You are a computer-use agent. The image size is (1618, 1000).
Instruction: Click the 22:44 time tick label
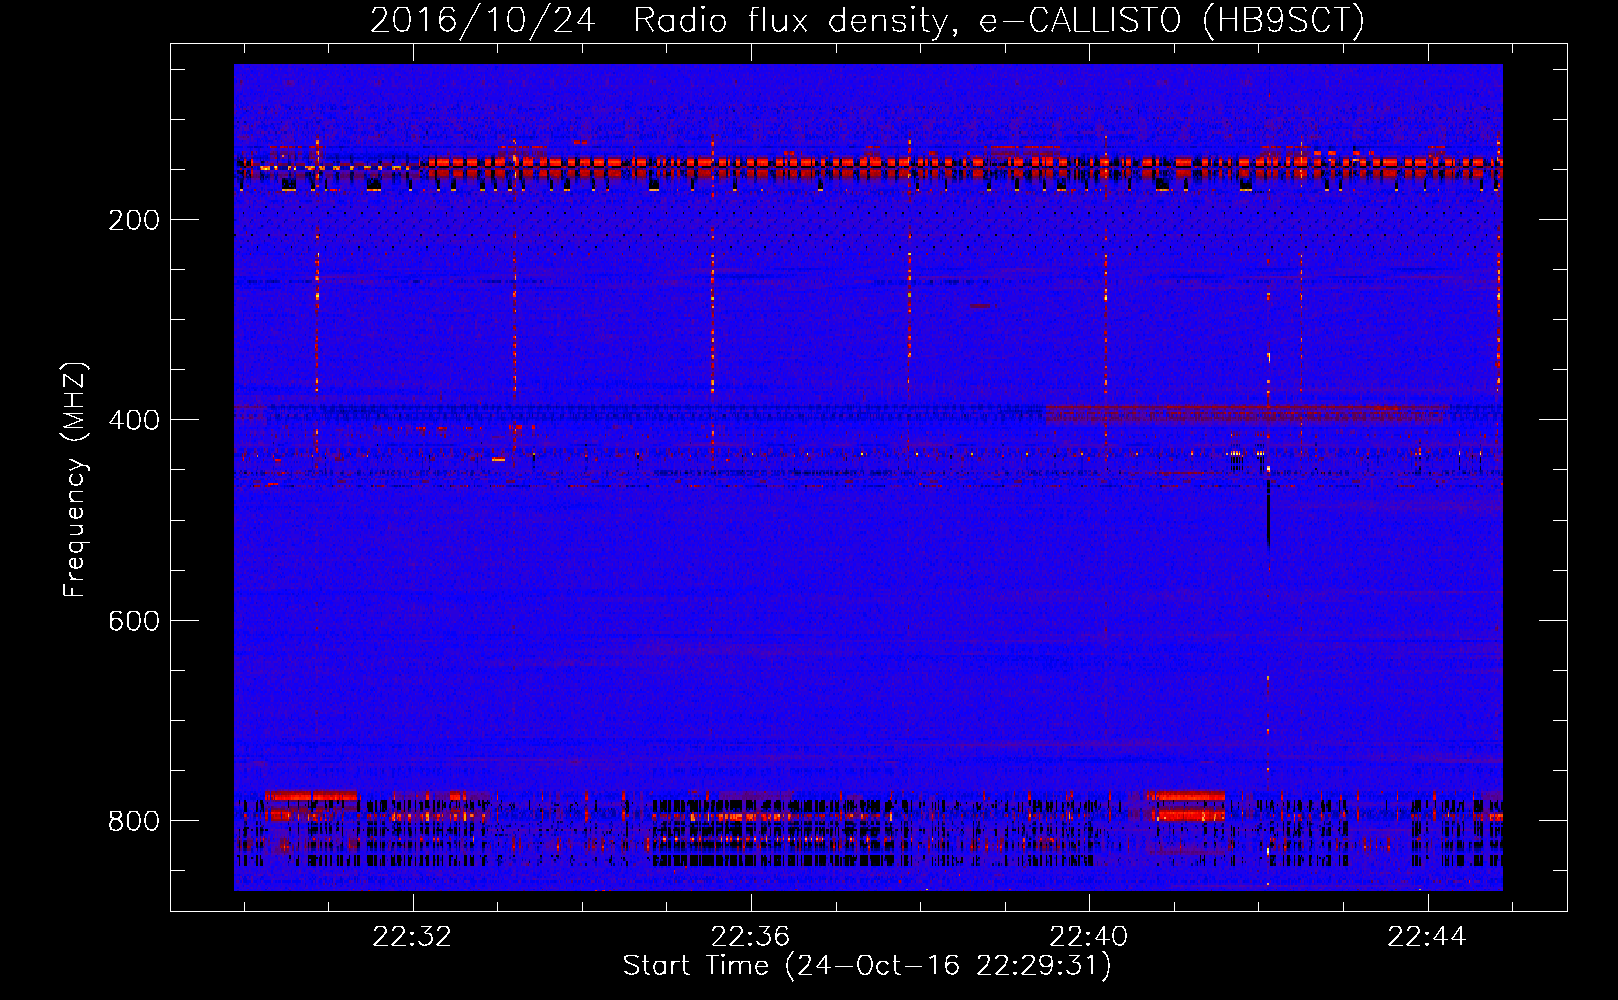pyautogui.click(x=1427, y=936)
